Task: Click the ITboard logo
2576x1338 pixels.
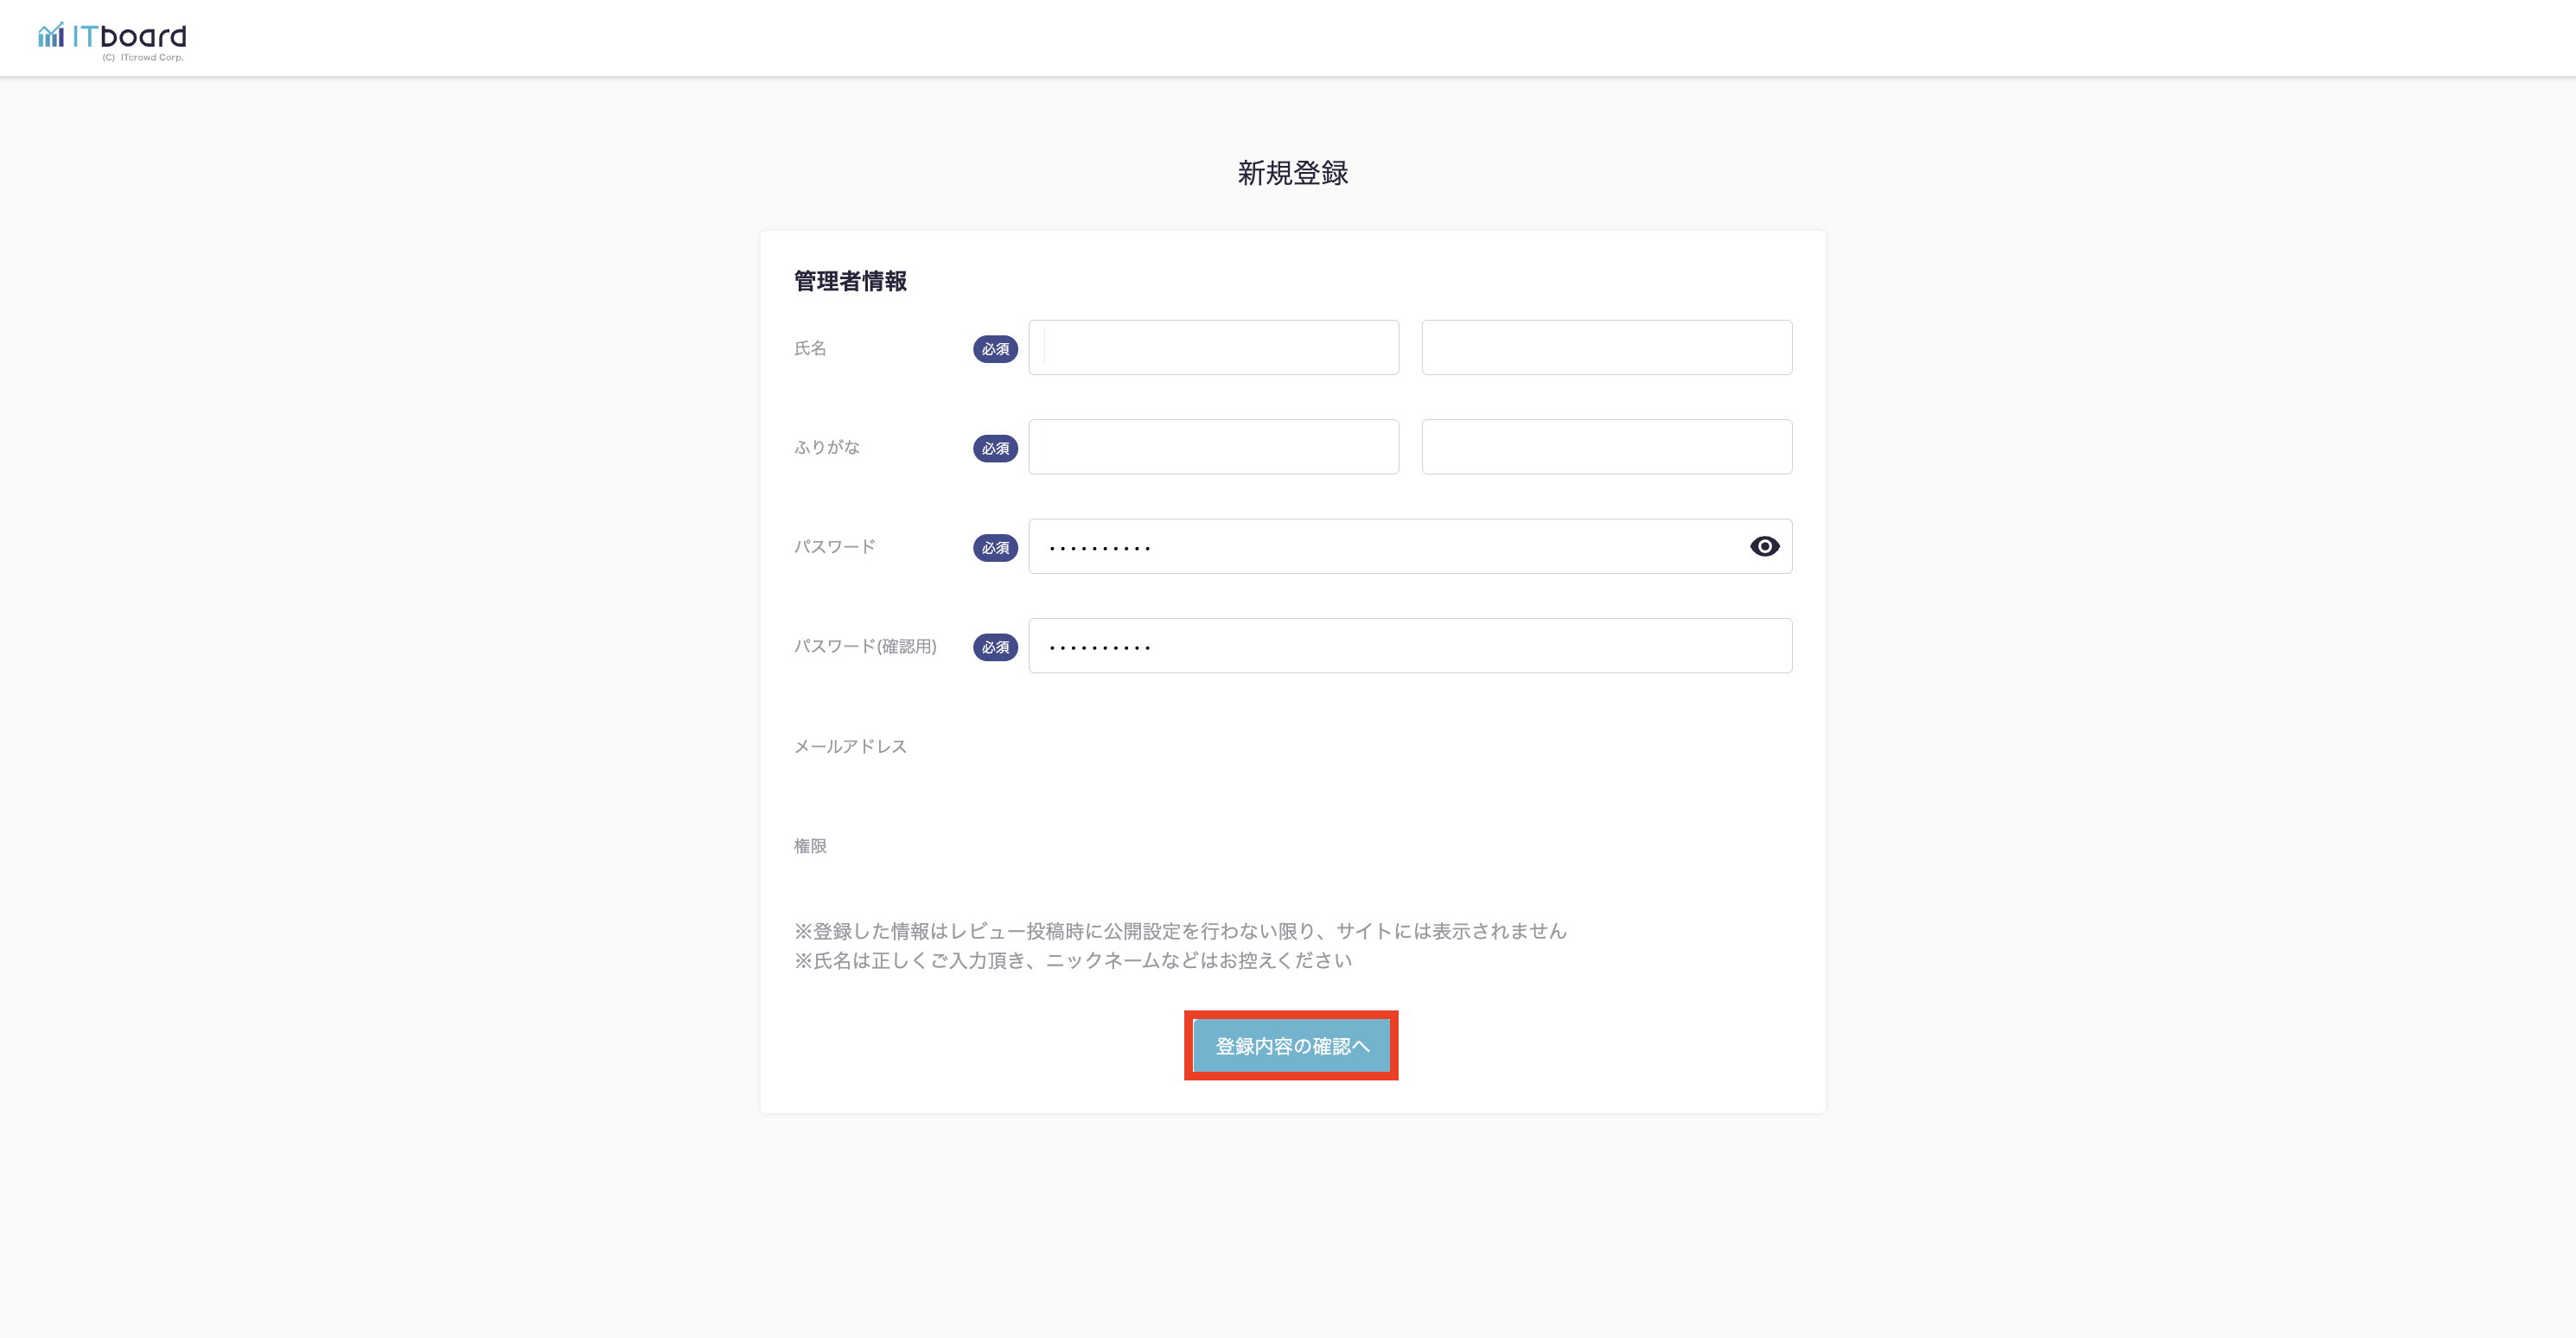Action: click(112, 38)
